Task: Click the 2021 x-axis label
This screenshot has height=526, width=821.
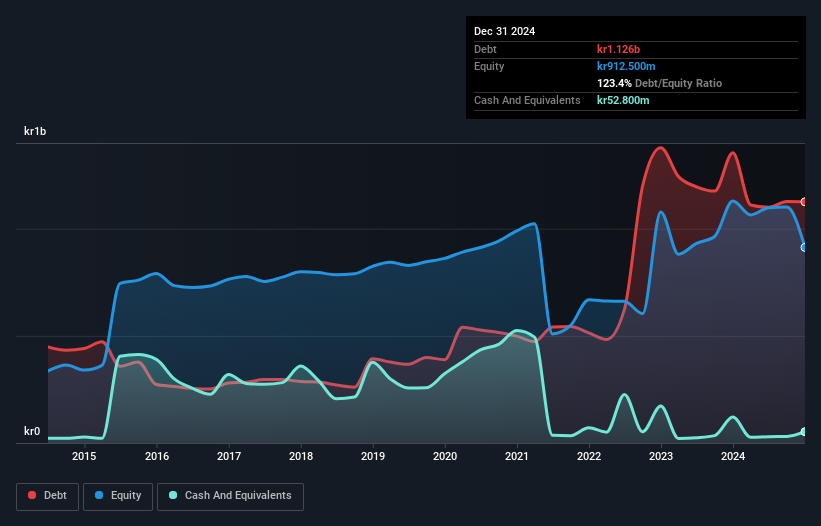Action: [517, 456]
